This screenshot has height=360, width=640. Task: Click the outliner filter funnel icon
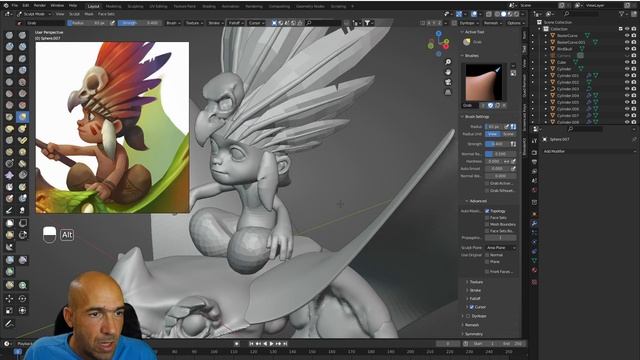tap(622, 14)
